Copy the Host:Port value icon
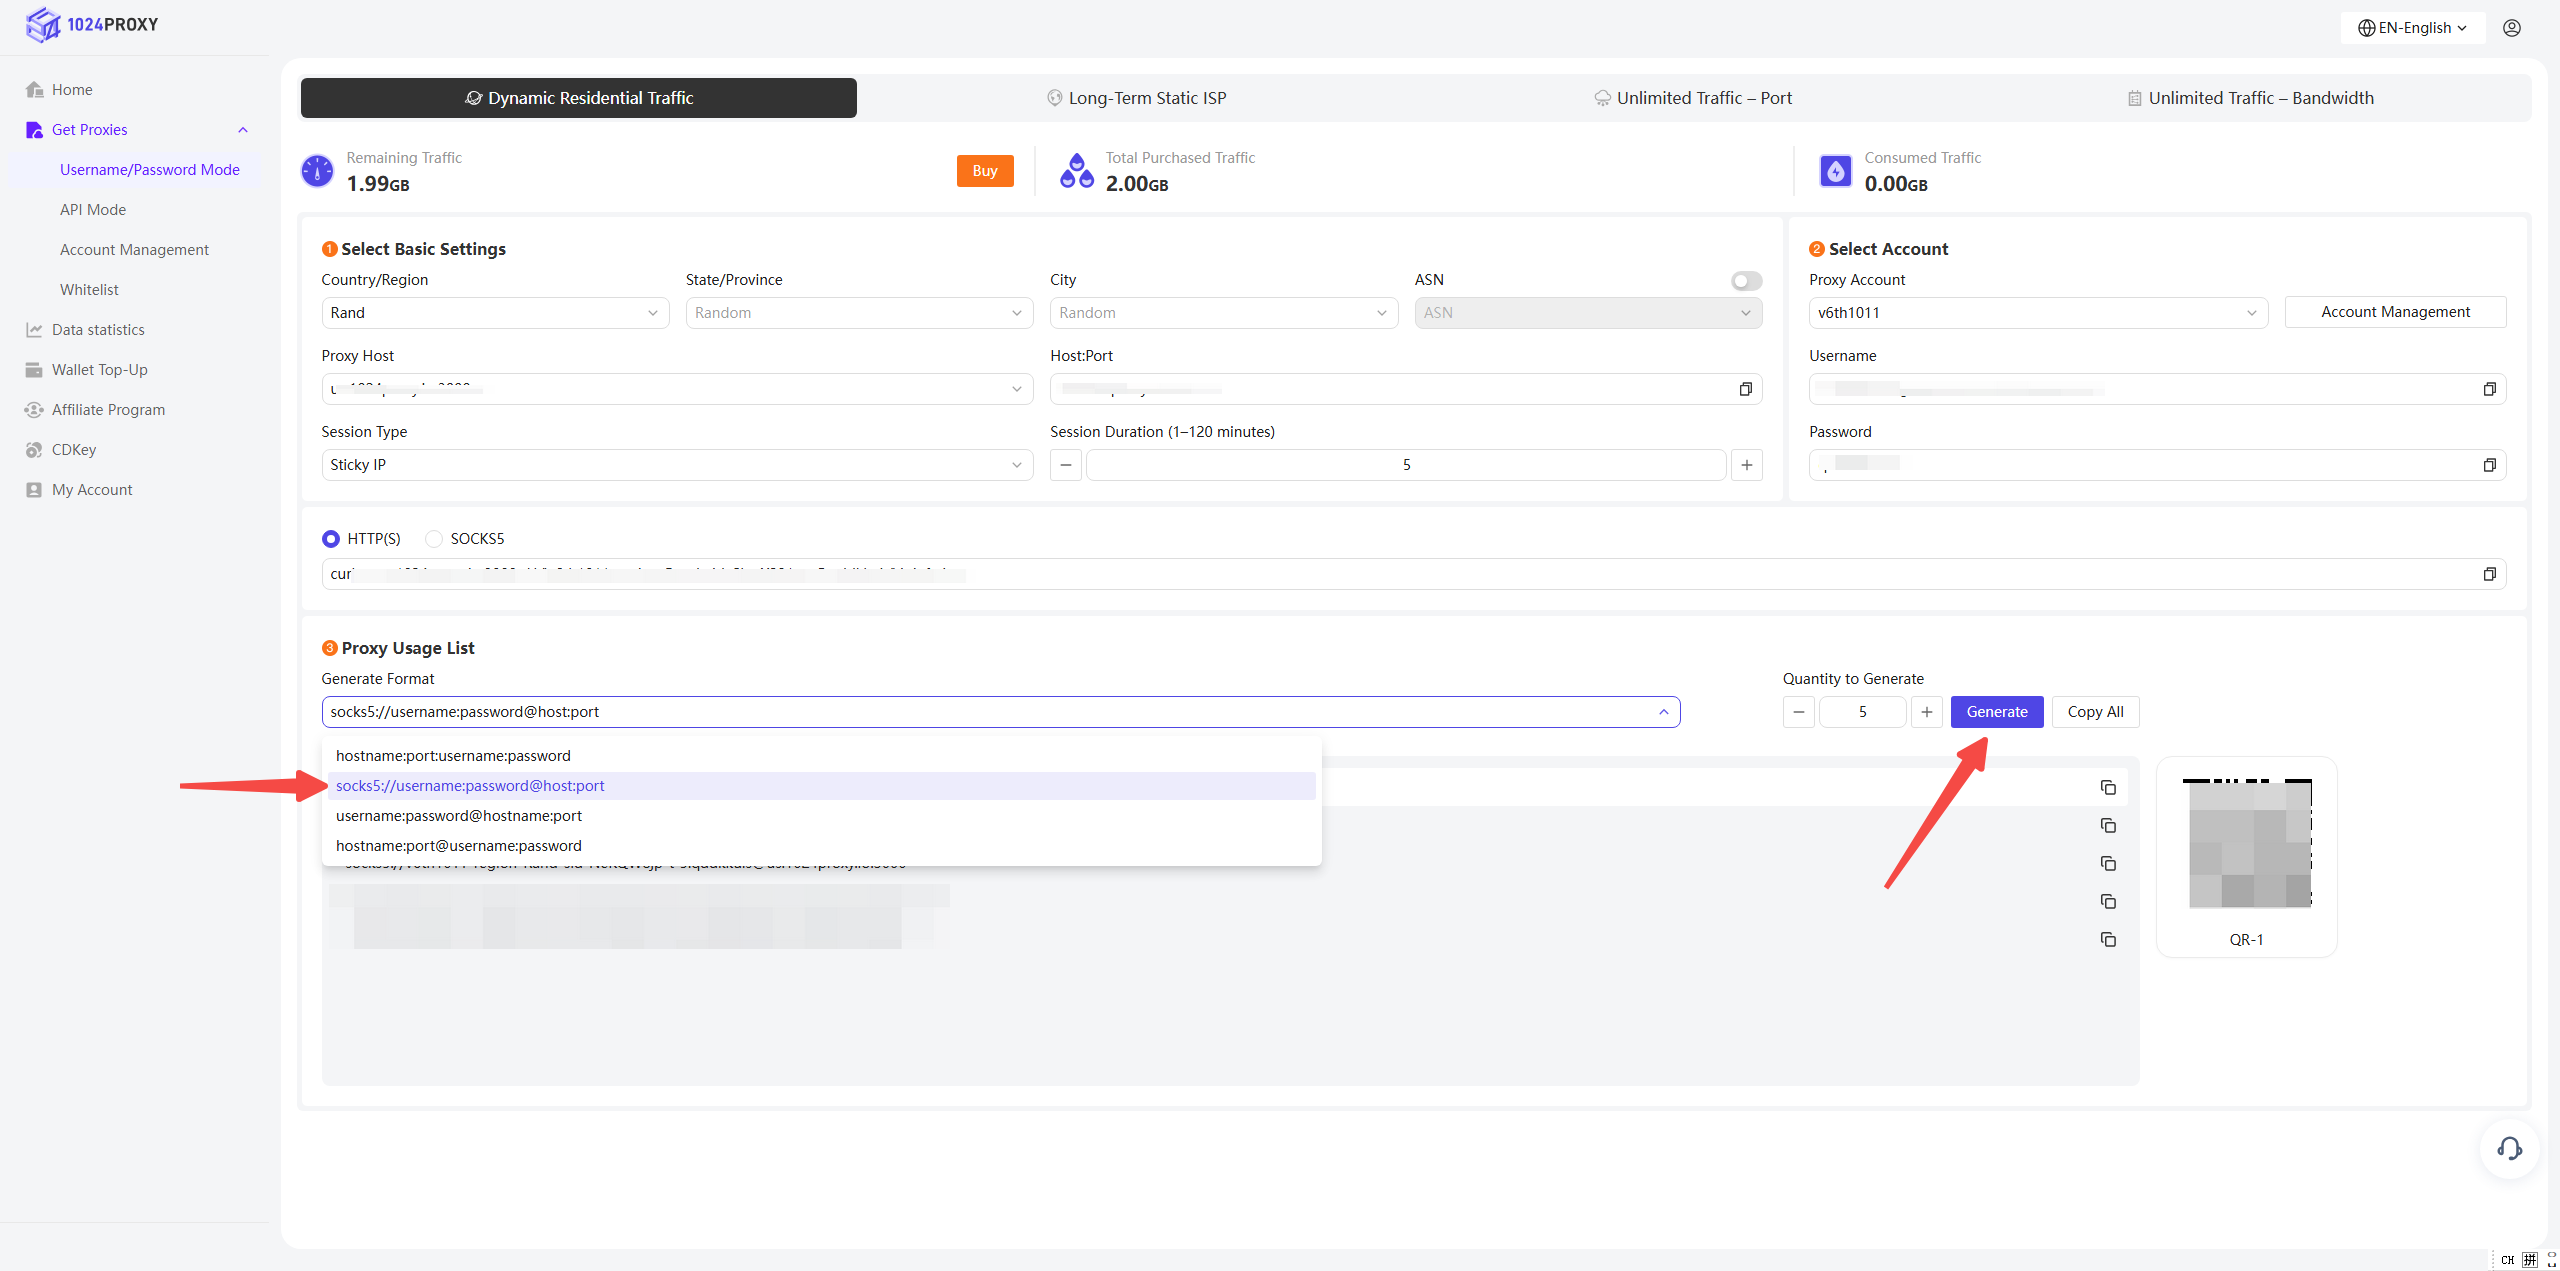This screenshot has height=1271, width=2560. [x=1745, y=389]
